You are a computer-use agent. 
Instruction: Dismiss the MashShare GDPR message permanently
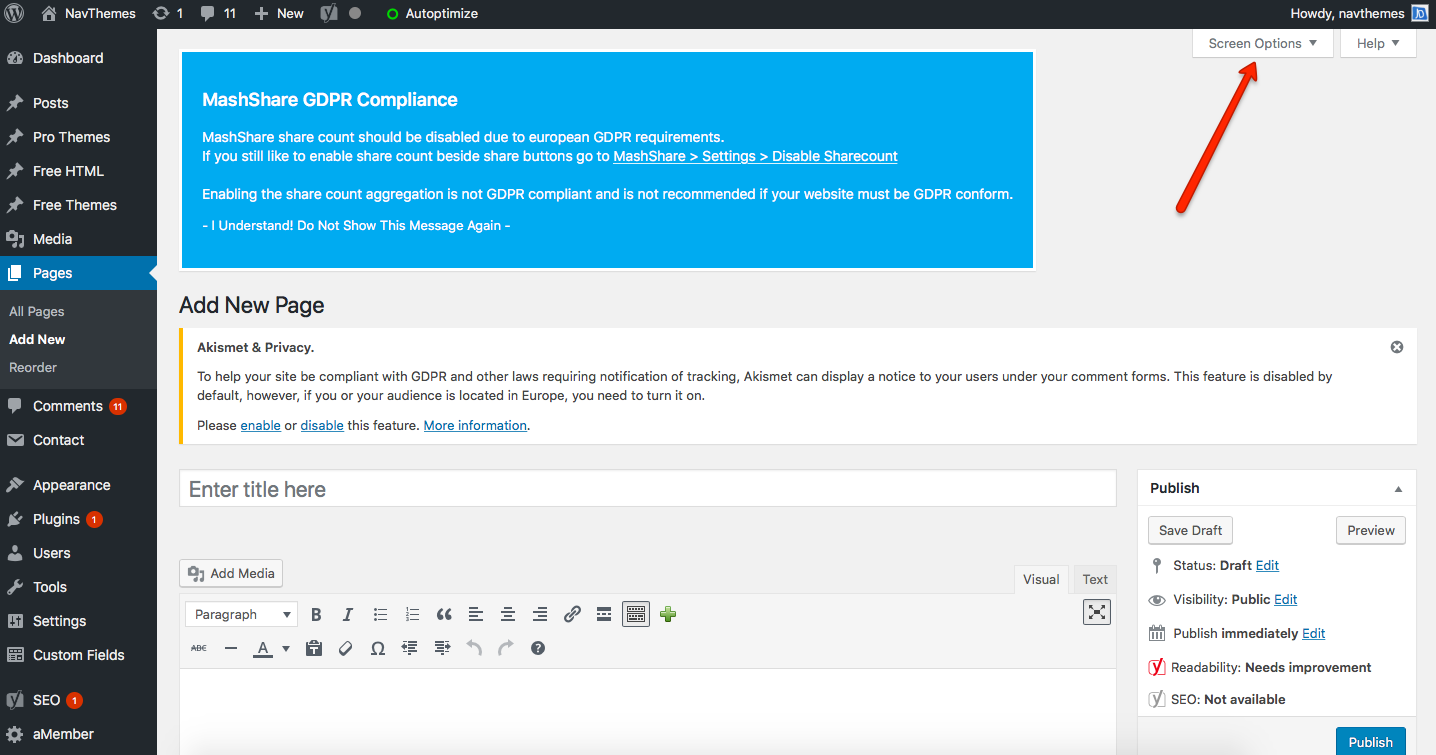356,225
